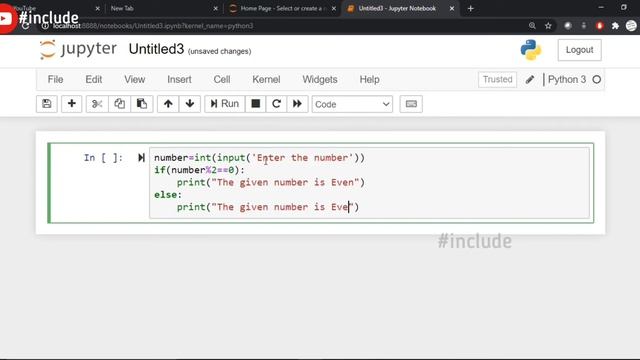Click the In [ ]: cell prompt
Image resolution: width=640 pixels, height=360 pixels.
coord(103,158)
